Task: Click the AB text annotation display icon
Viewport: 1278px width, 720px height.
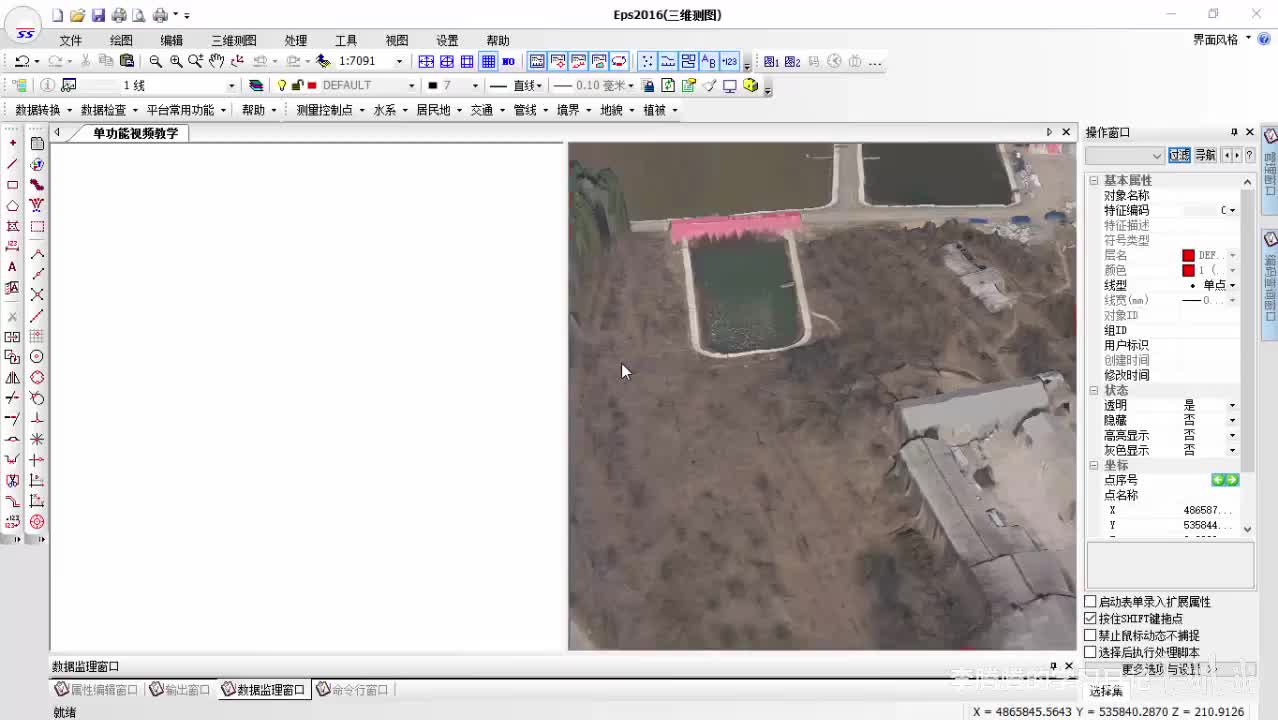Action: (x=709, y=61)
